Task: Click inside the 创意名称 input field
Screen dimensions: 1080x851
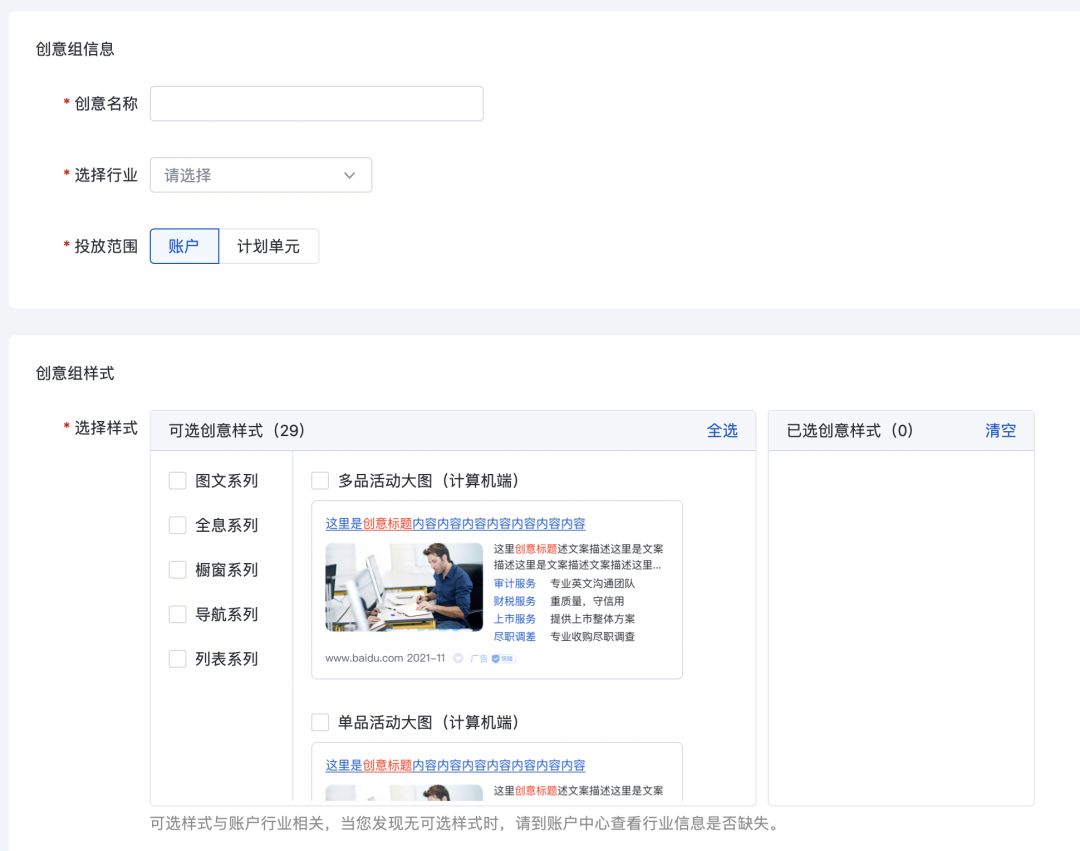Action: click(316, 103)
